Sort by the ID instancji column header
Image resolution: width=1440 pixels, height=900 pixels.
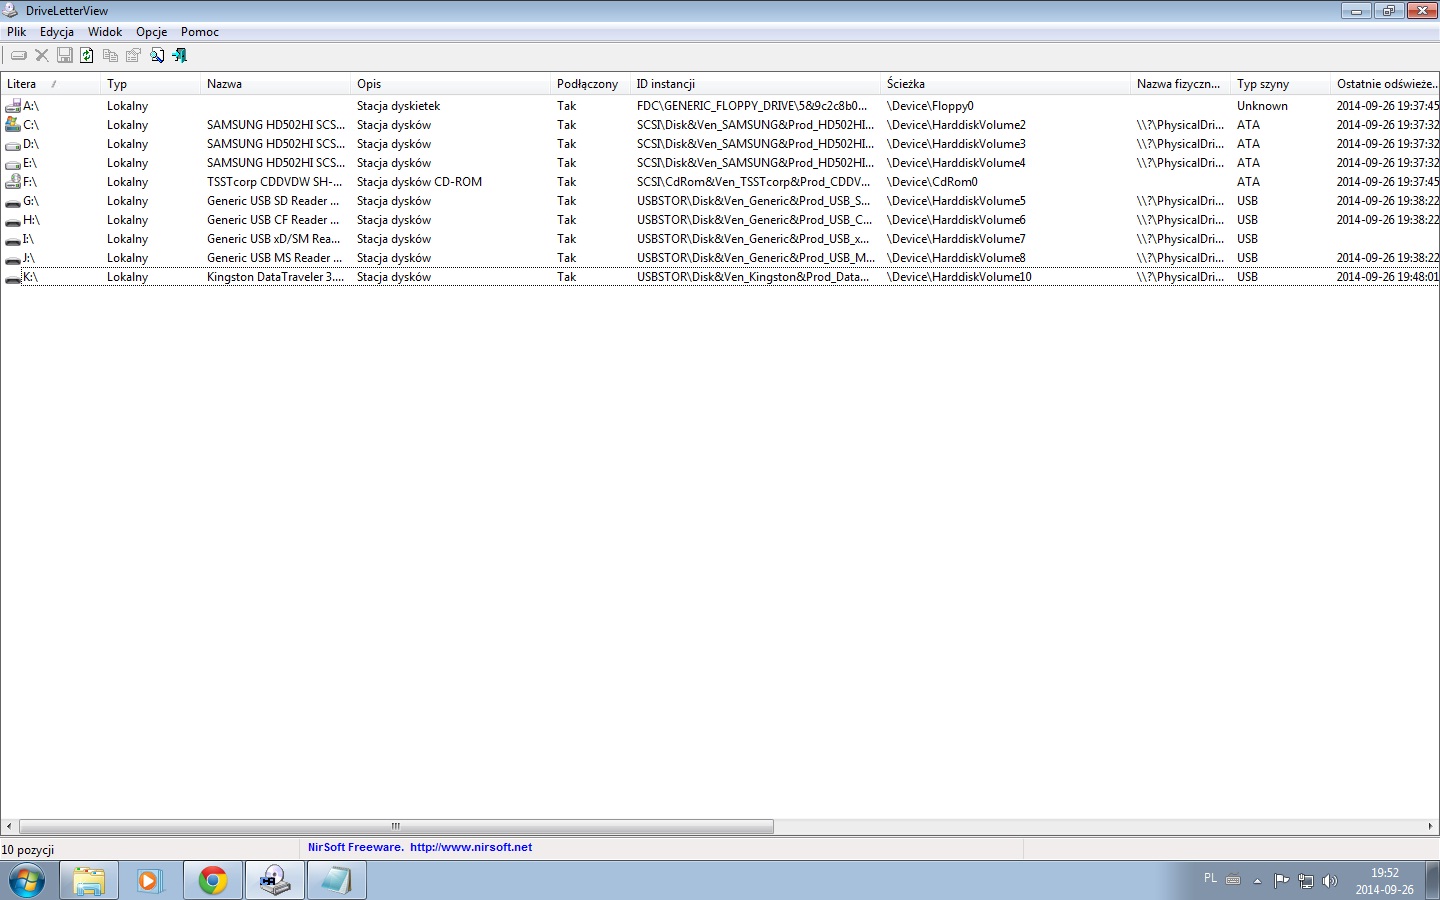[756, 84]
